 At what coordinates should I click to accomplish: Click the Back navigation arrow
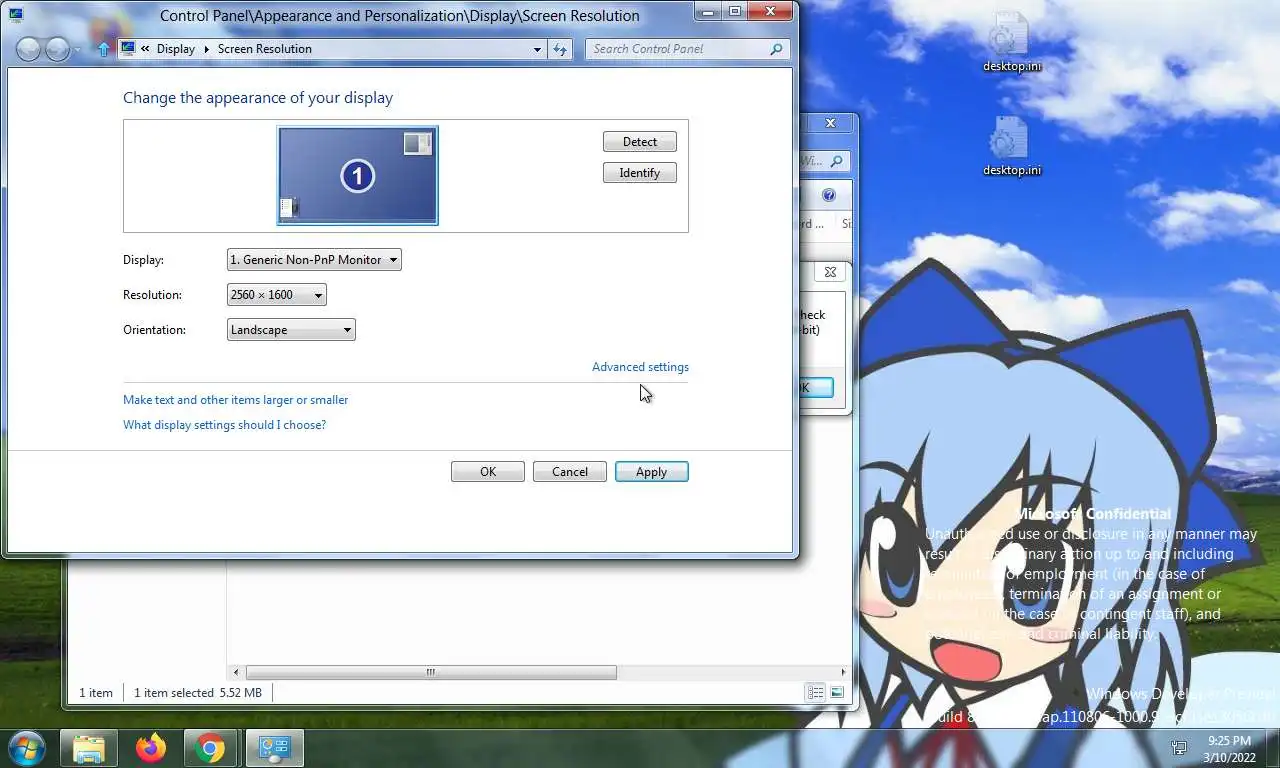[x=29, y=49]
